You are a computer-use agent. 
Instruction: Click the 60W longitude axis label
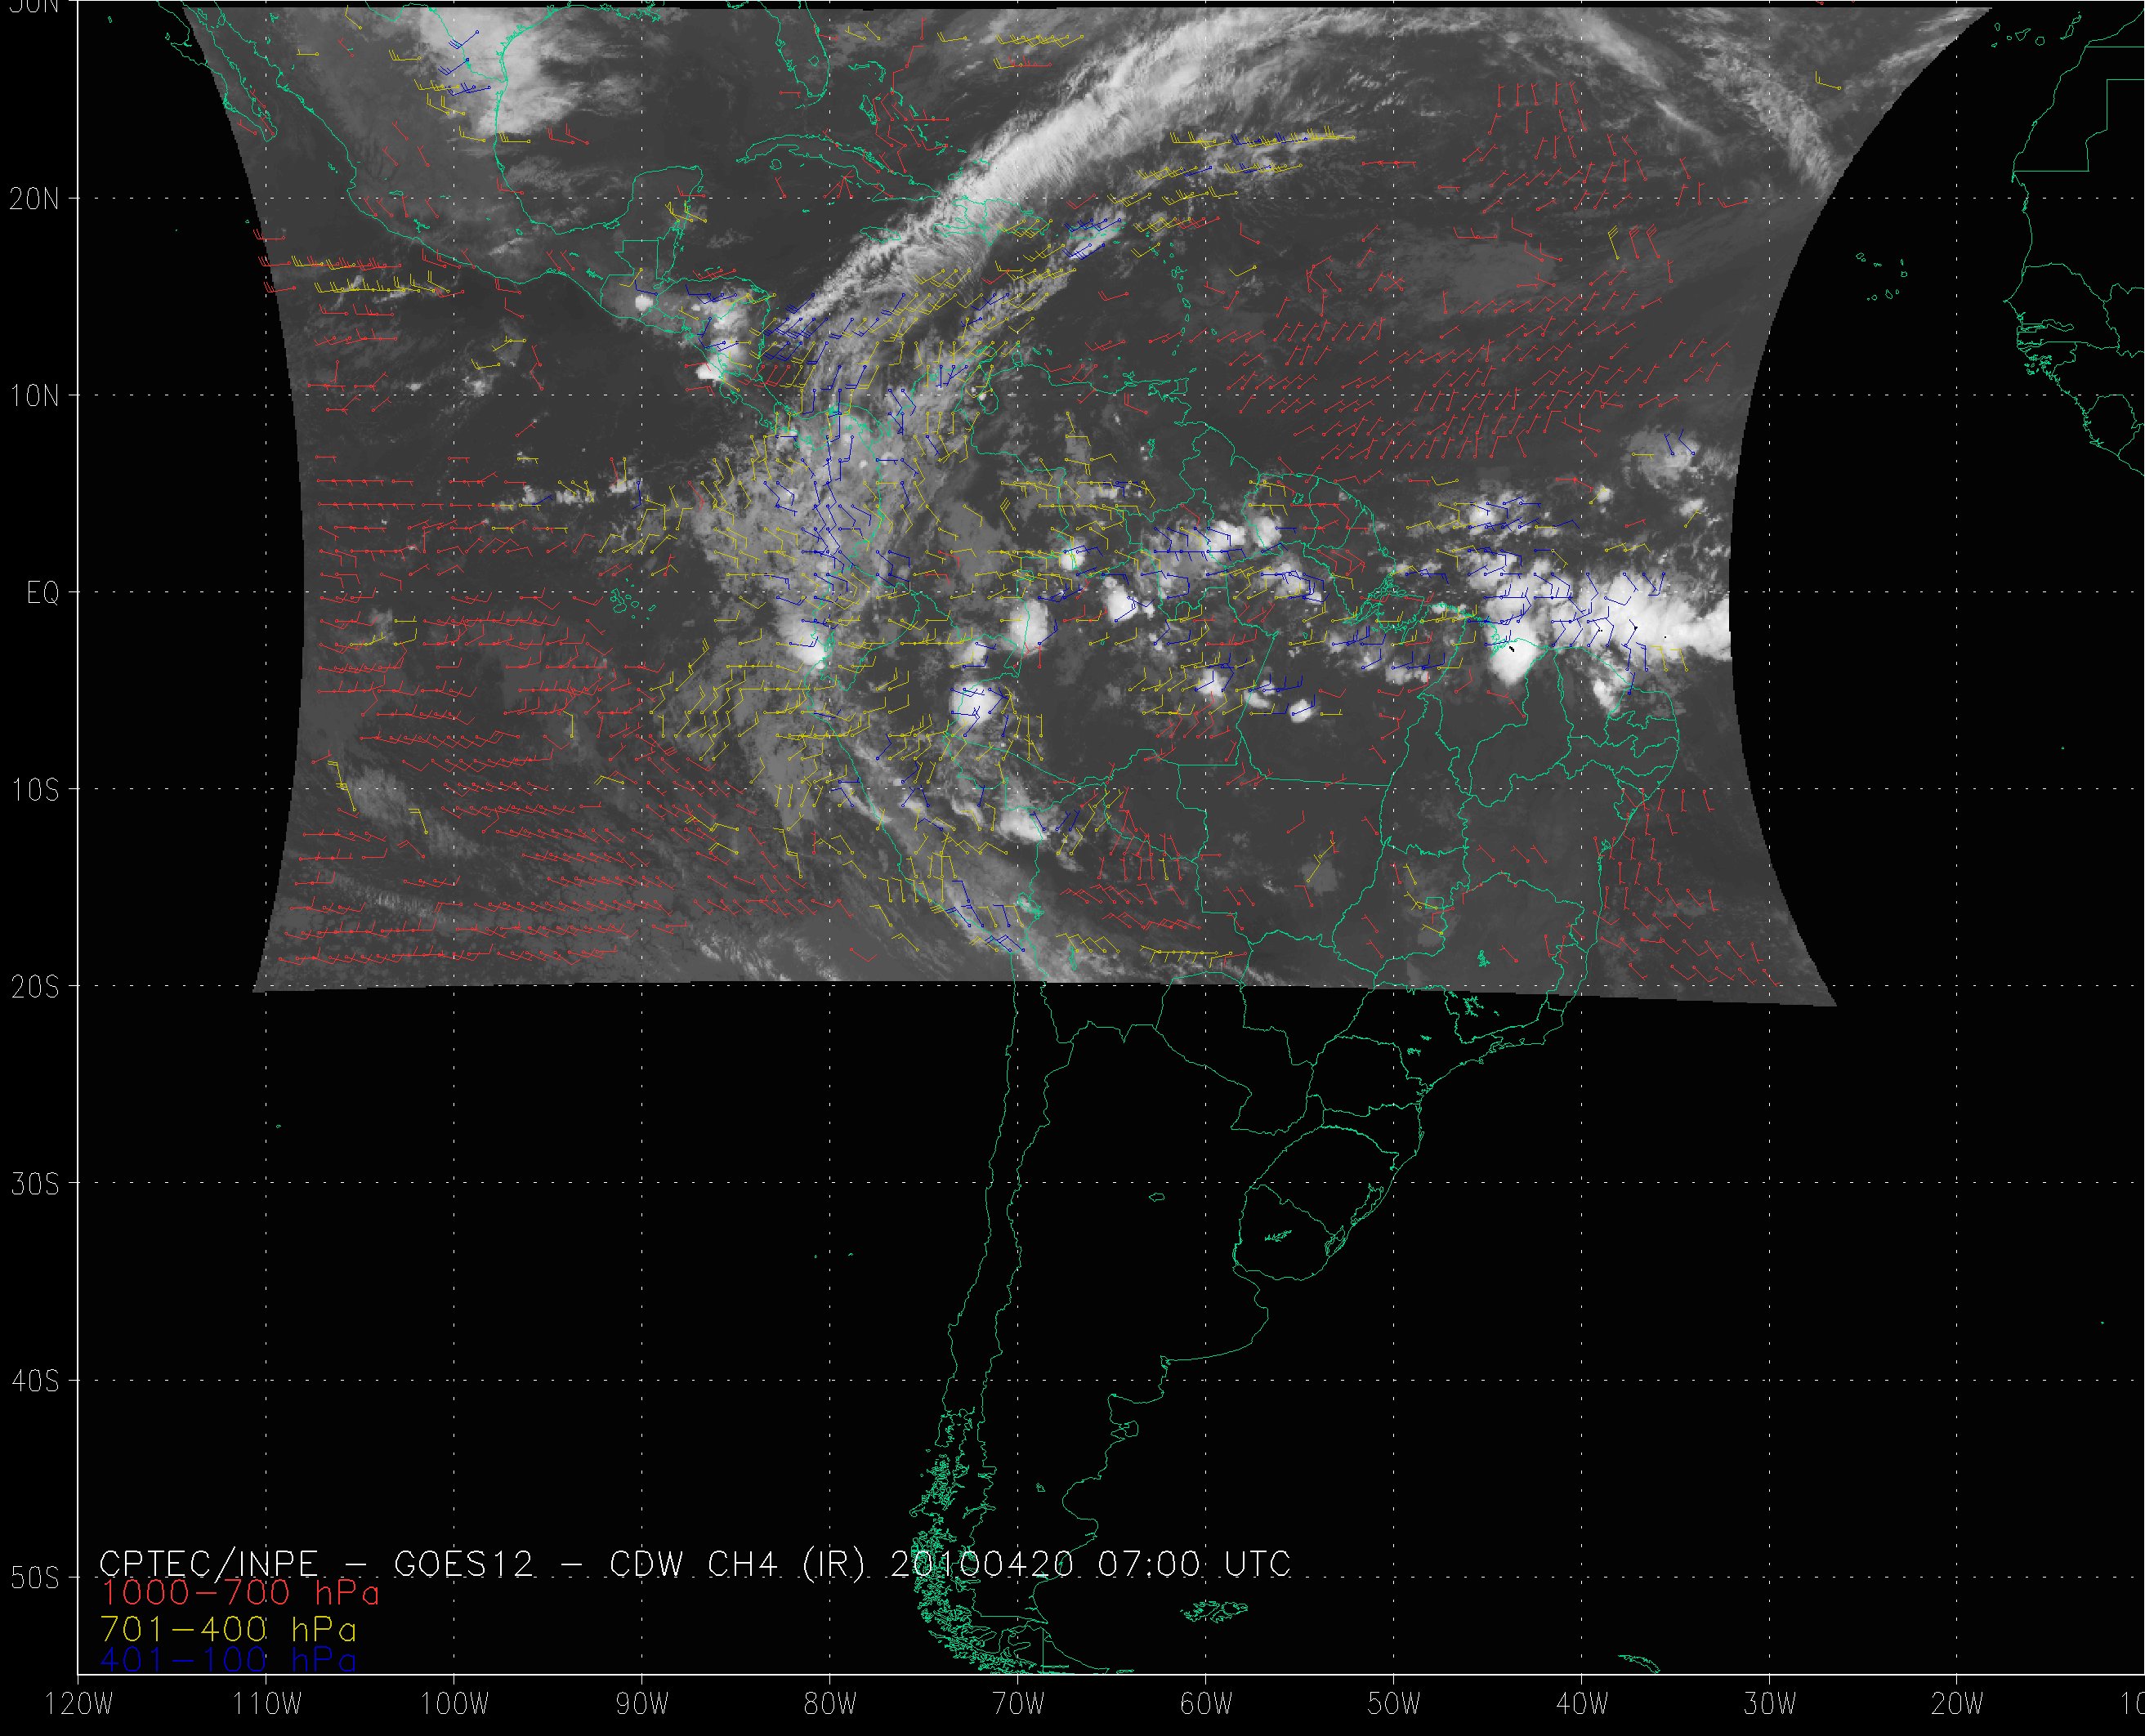tap(1206, 1705)
